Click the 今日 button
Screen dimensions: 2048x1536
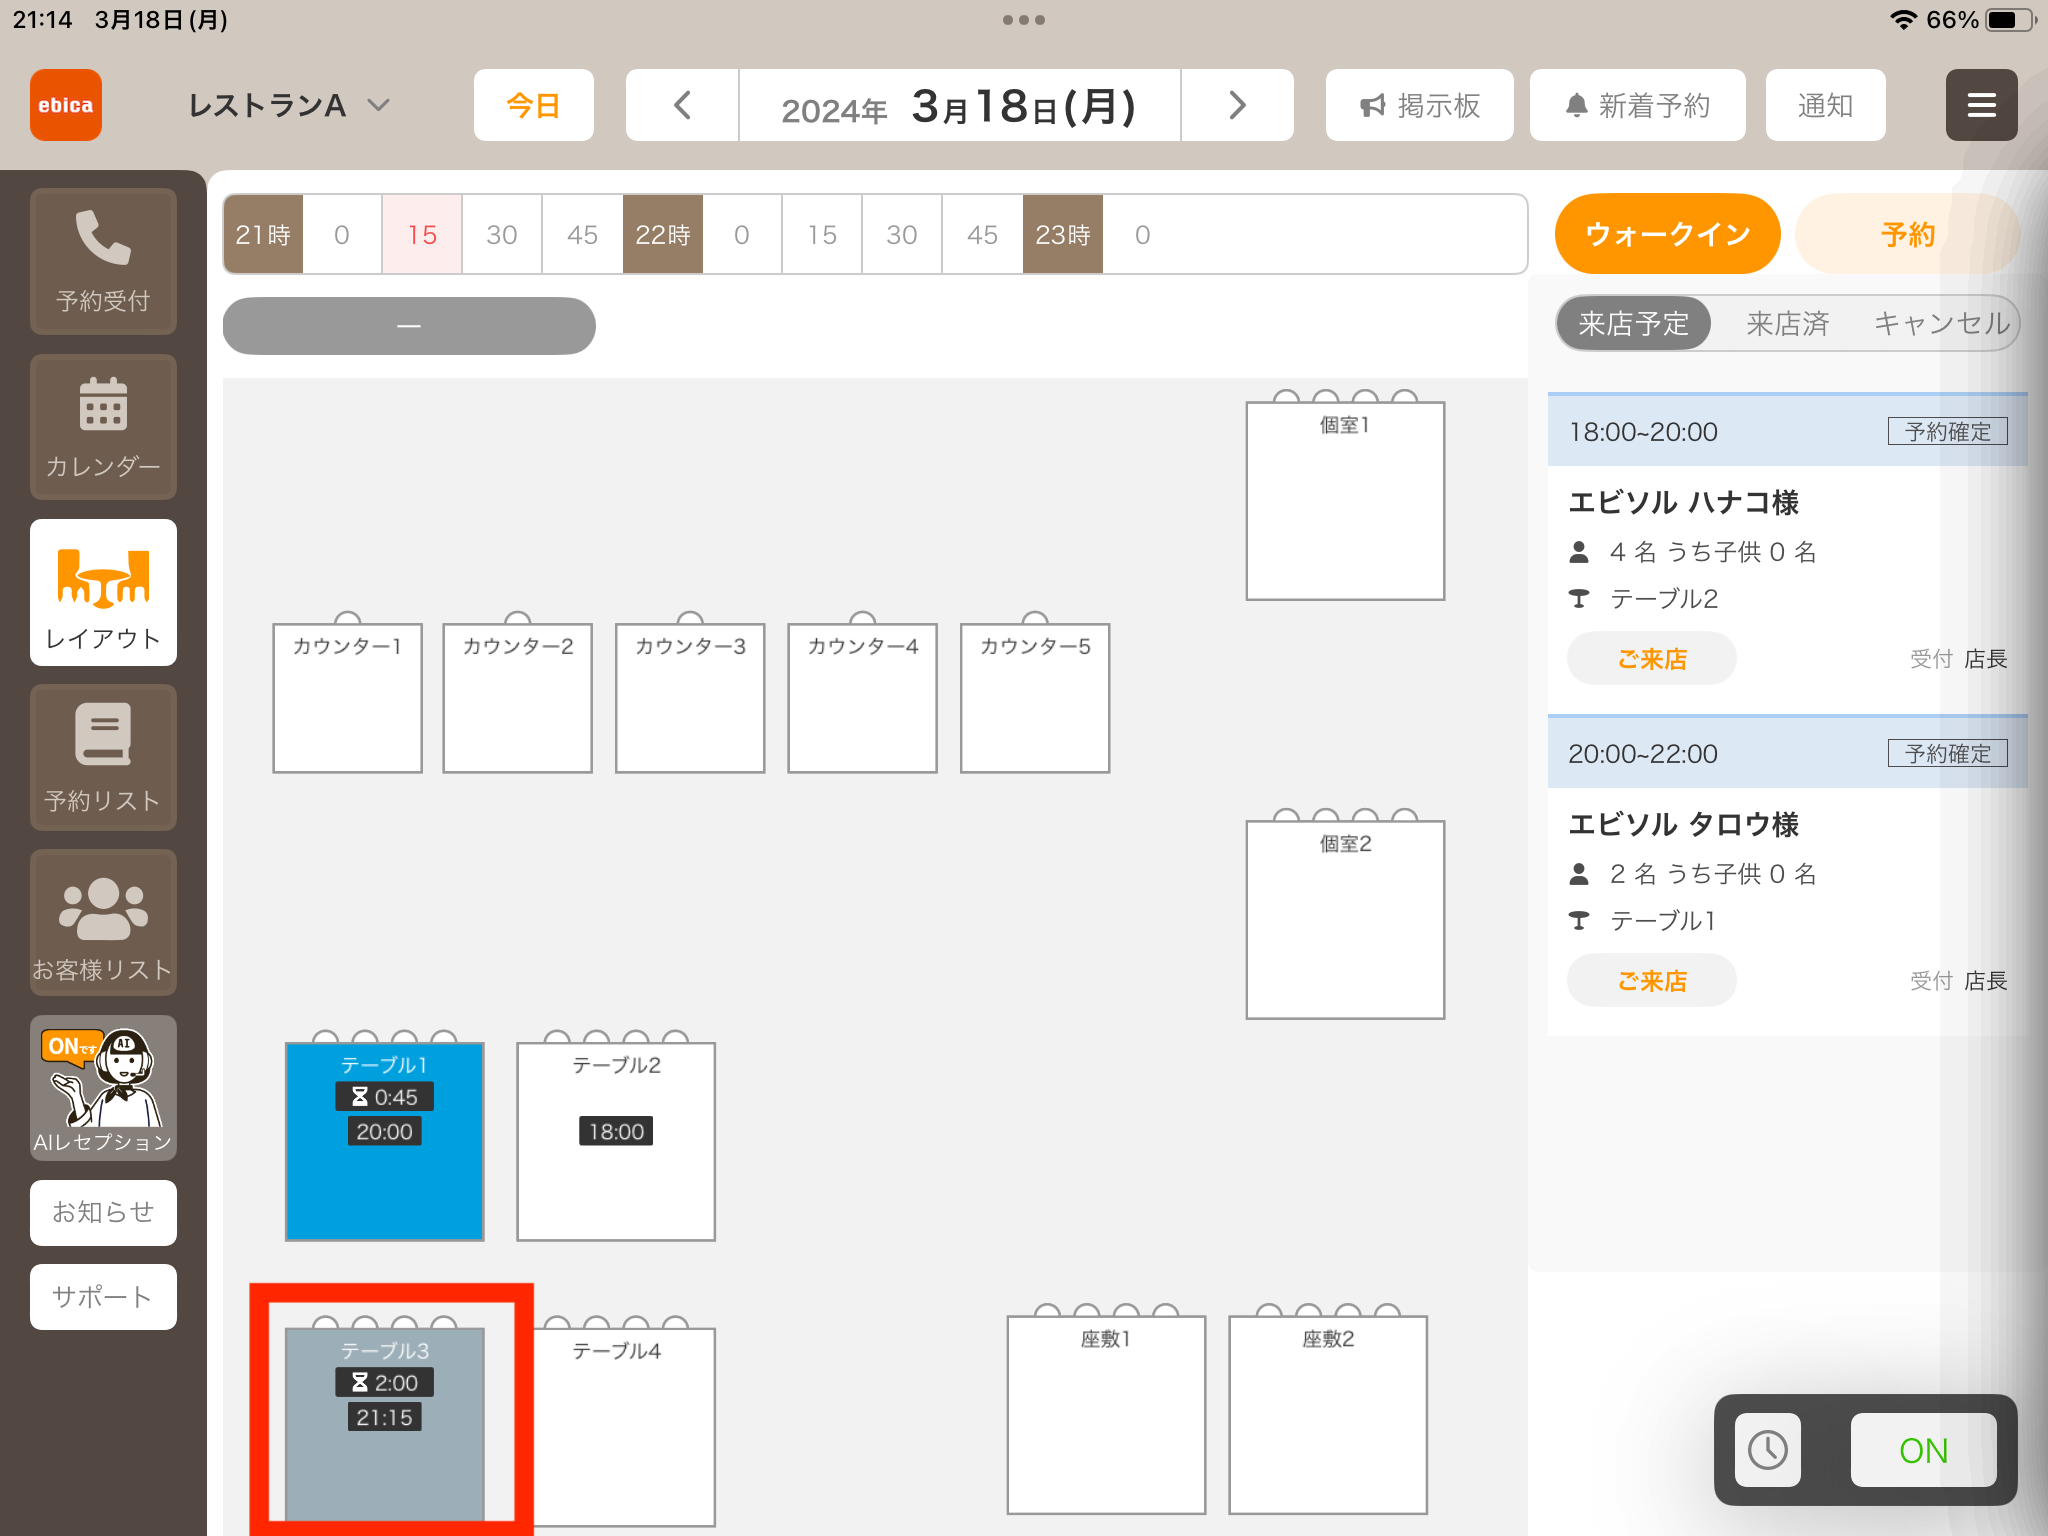coord(534,105)
